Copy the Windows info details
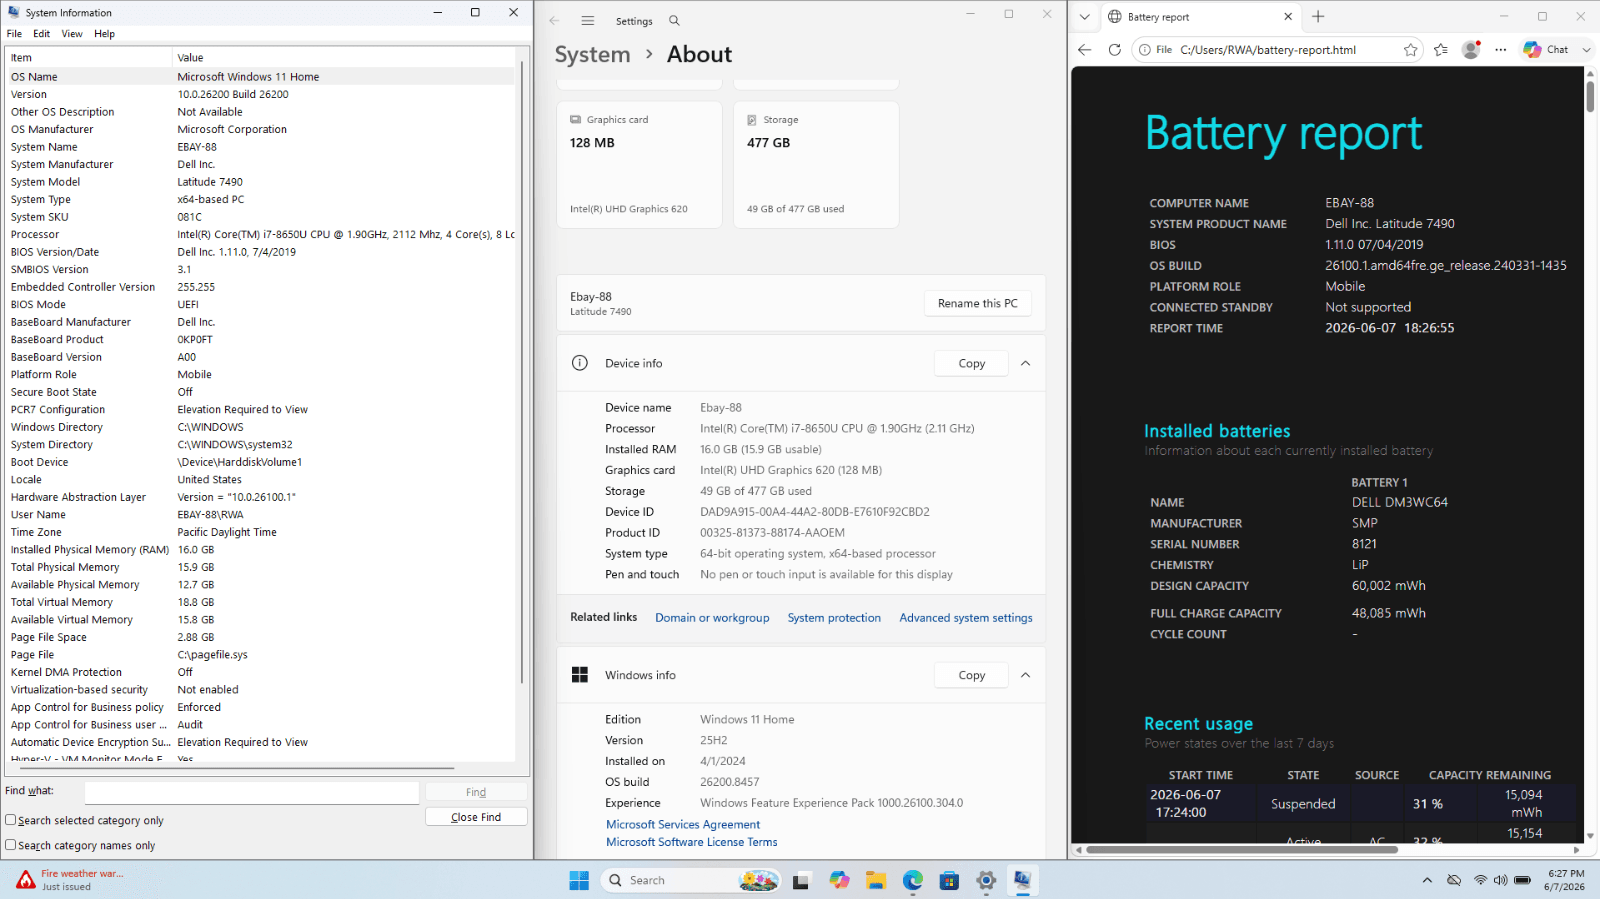Screen dimensions: 1600x899 click(971, 675)
